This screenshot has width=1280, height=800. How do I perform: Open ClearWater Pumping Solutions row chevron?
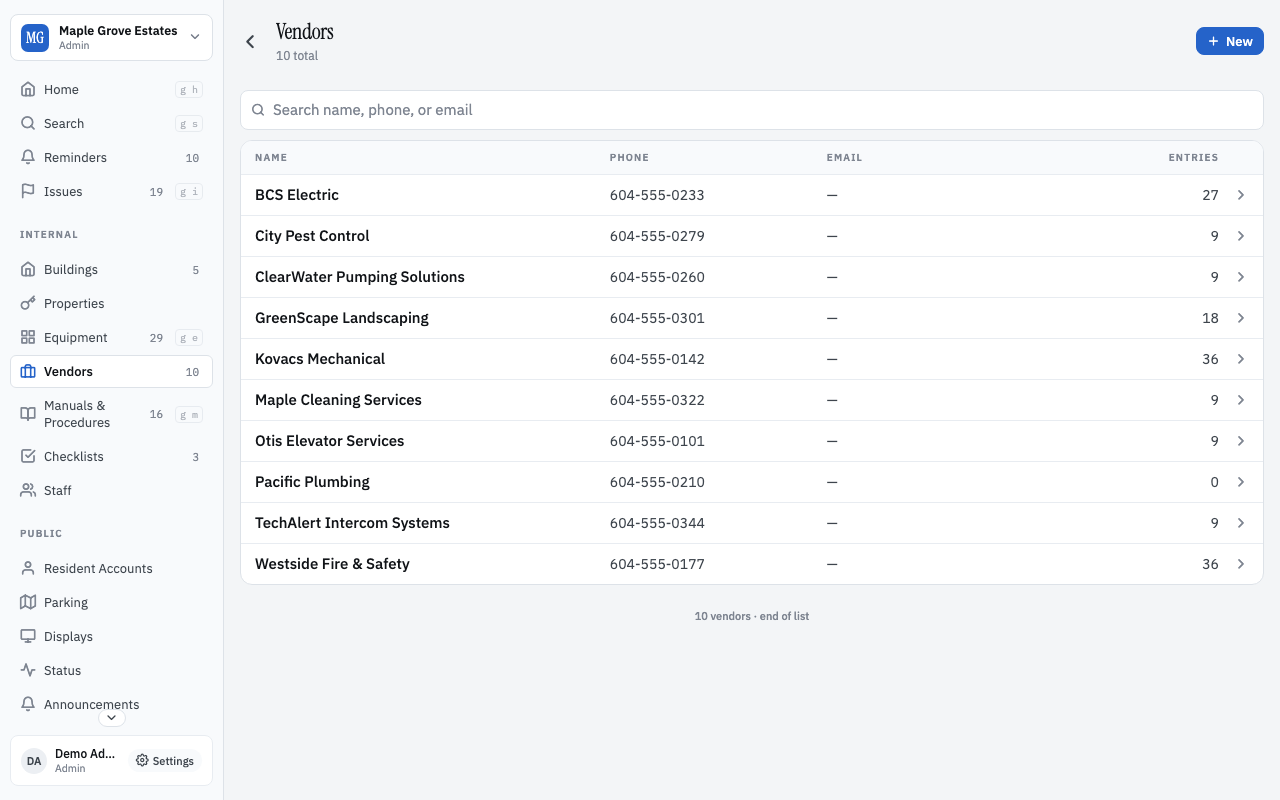[x=1241, y=277]
